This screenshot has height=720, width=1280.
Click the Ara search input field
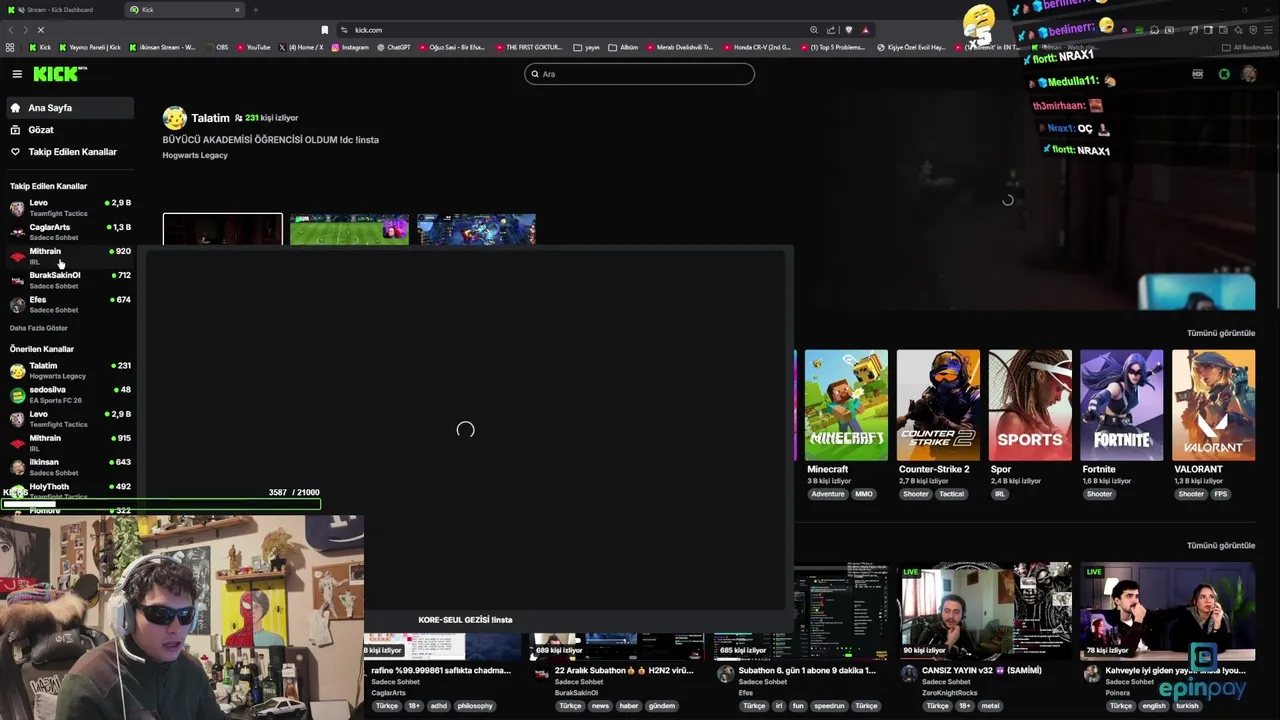pos(639,74)
